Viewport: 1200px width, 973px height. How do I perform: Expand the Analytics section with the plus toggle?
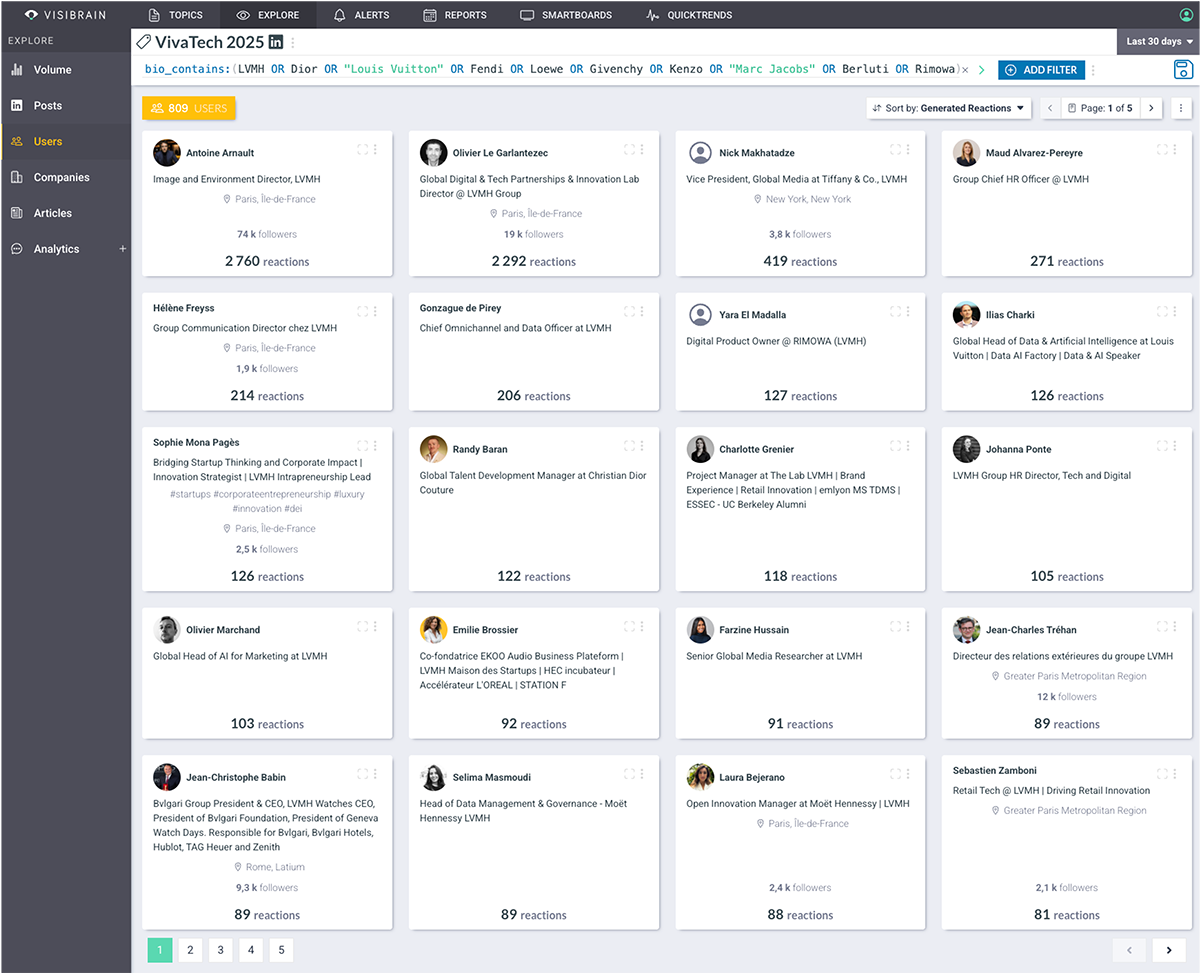pos(123,248)
